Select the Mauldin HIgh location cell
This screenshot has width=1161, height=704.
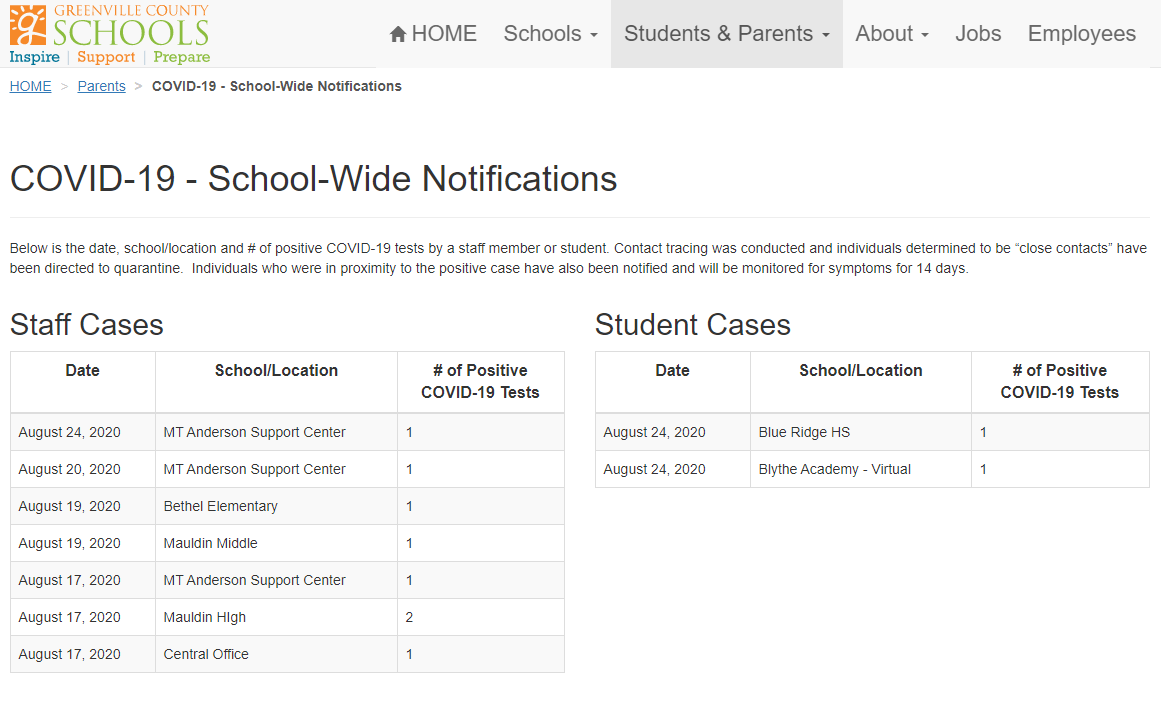[276, 617]
